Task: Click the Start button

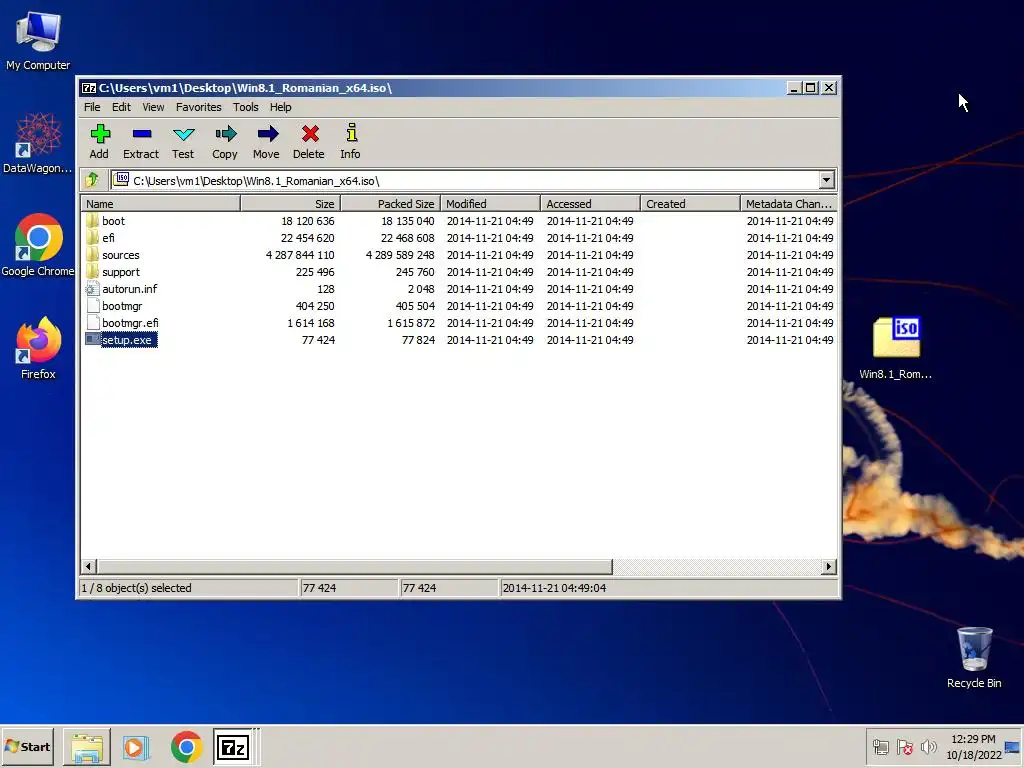Action: click(27, 747)
